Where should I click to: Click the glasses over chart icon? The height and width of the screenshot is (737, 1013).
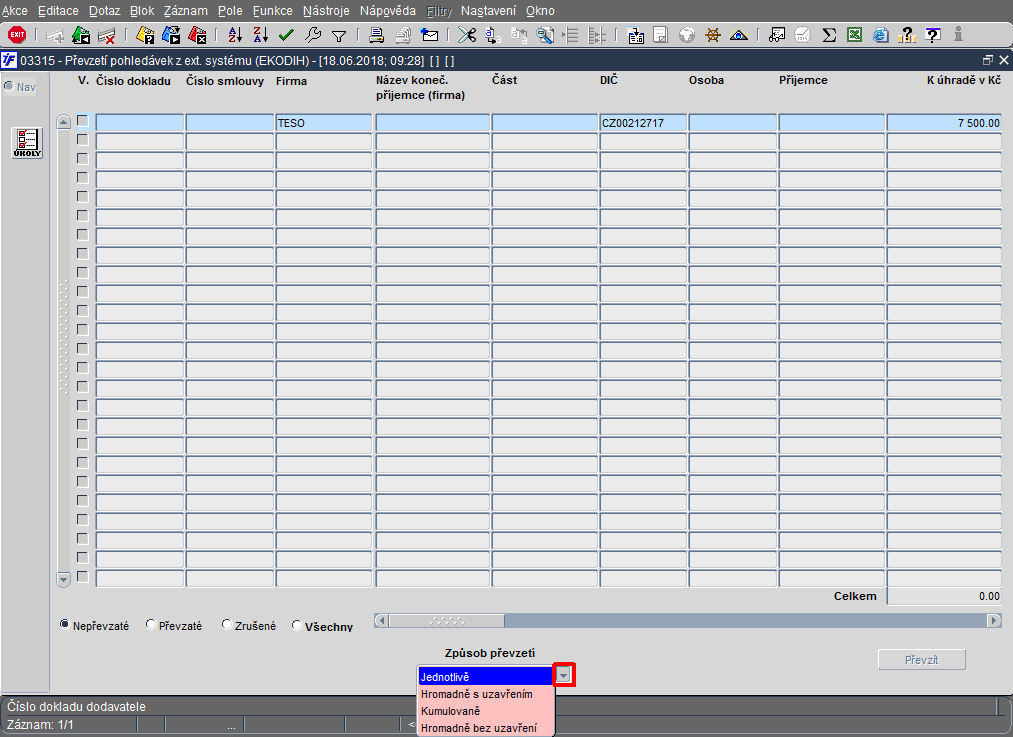(x=777, y=35)
